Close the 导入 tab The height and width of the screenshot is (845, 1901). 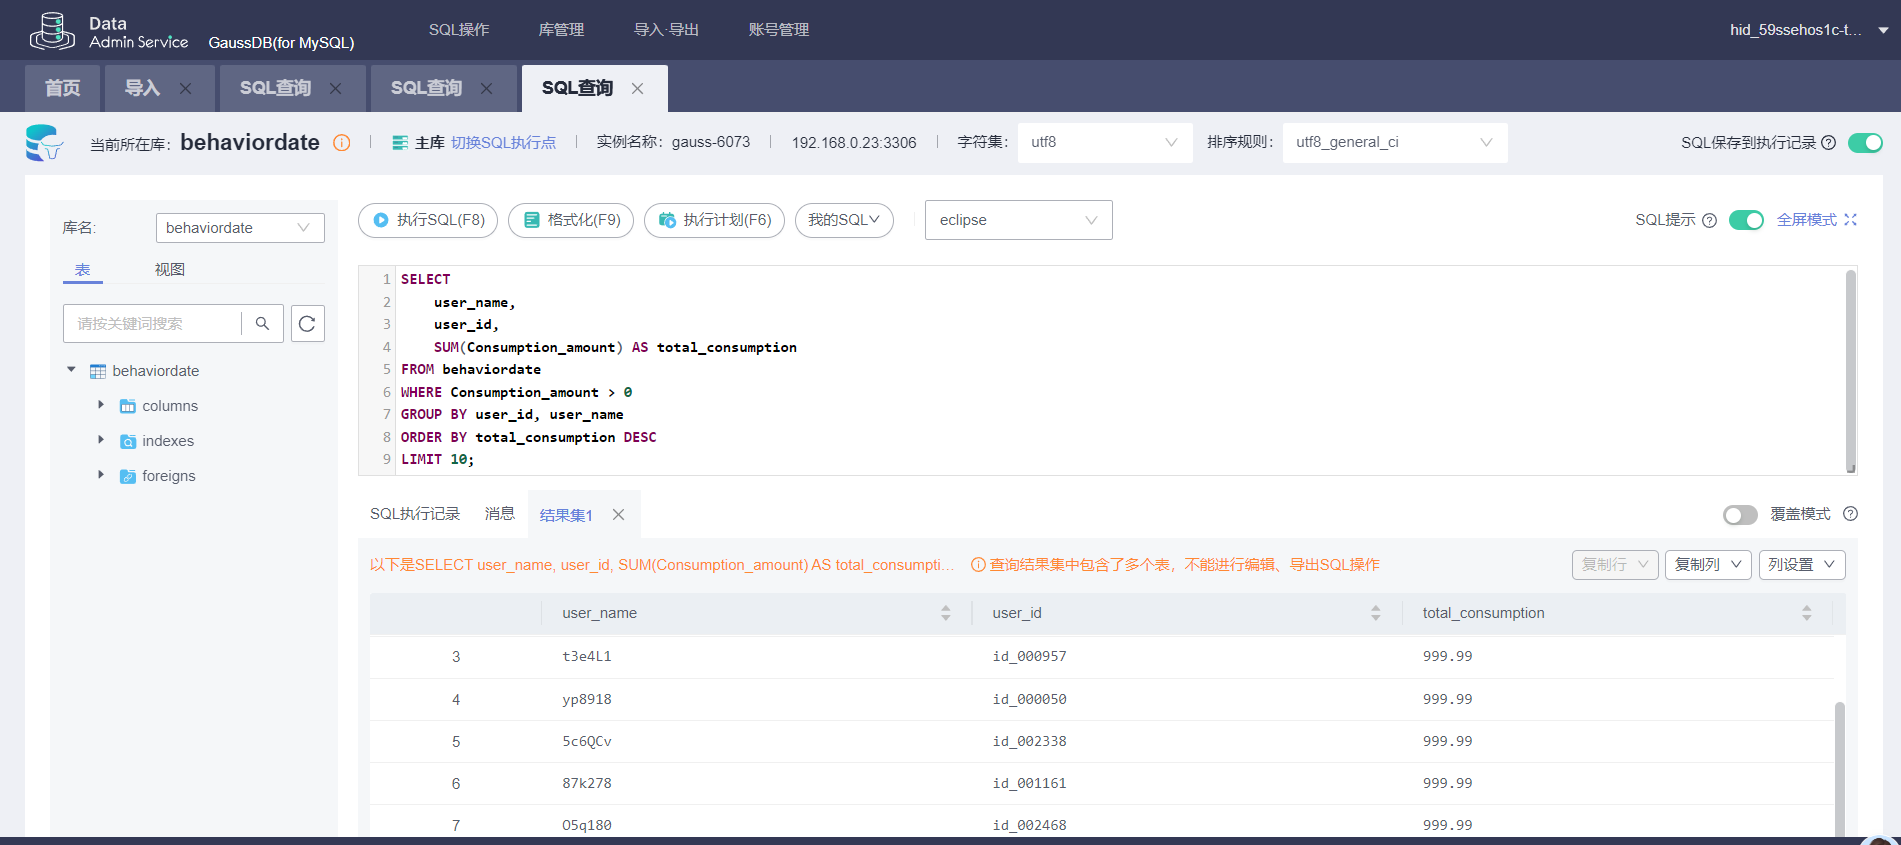(185, 88)
